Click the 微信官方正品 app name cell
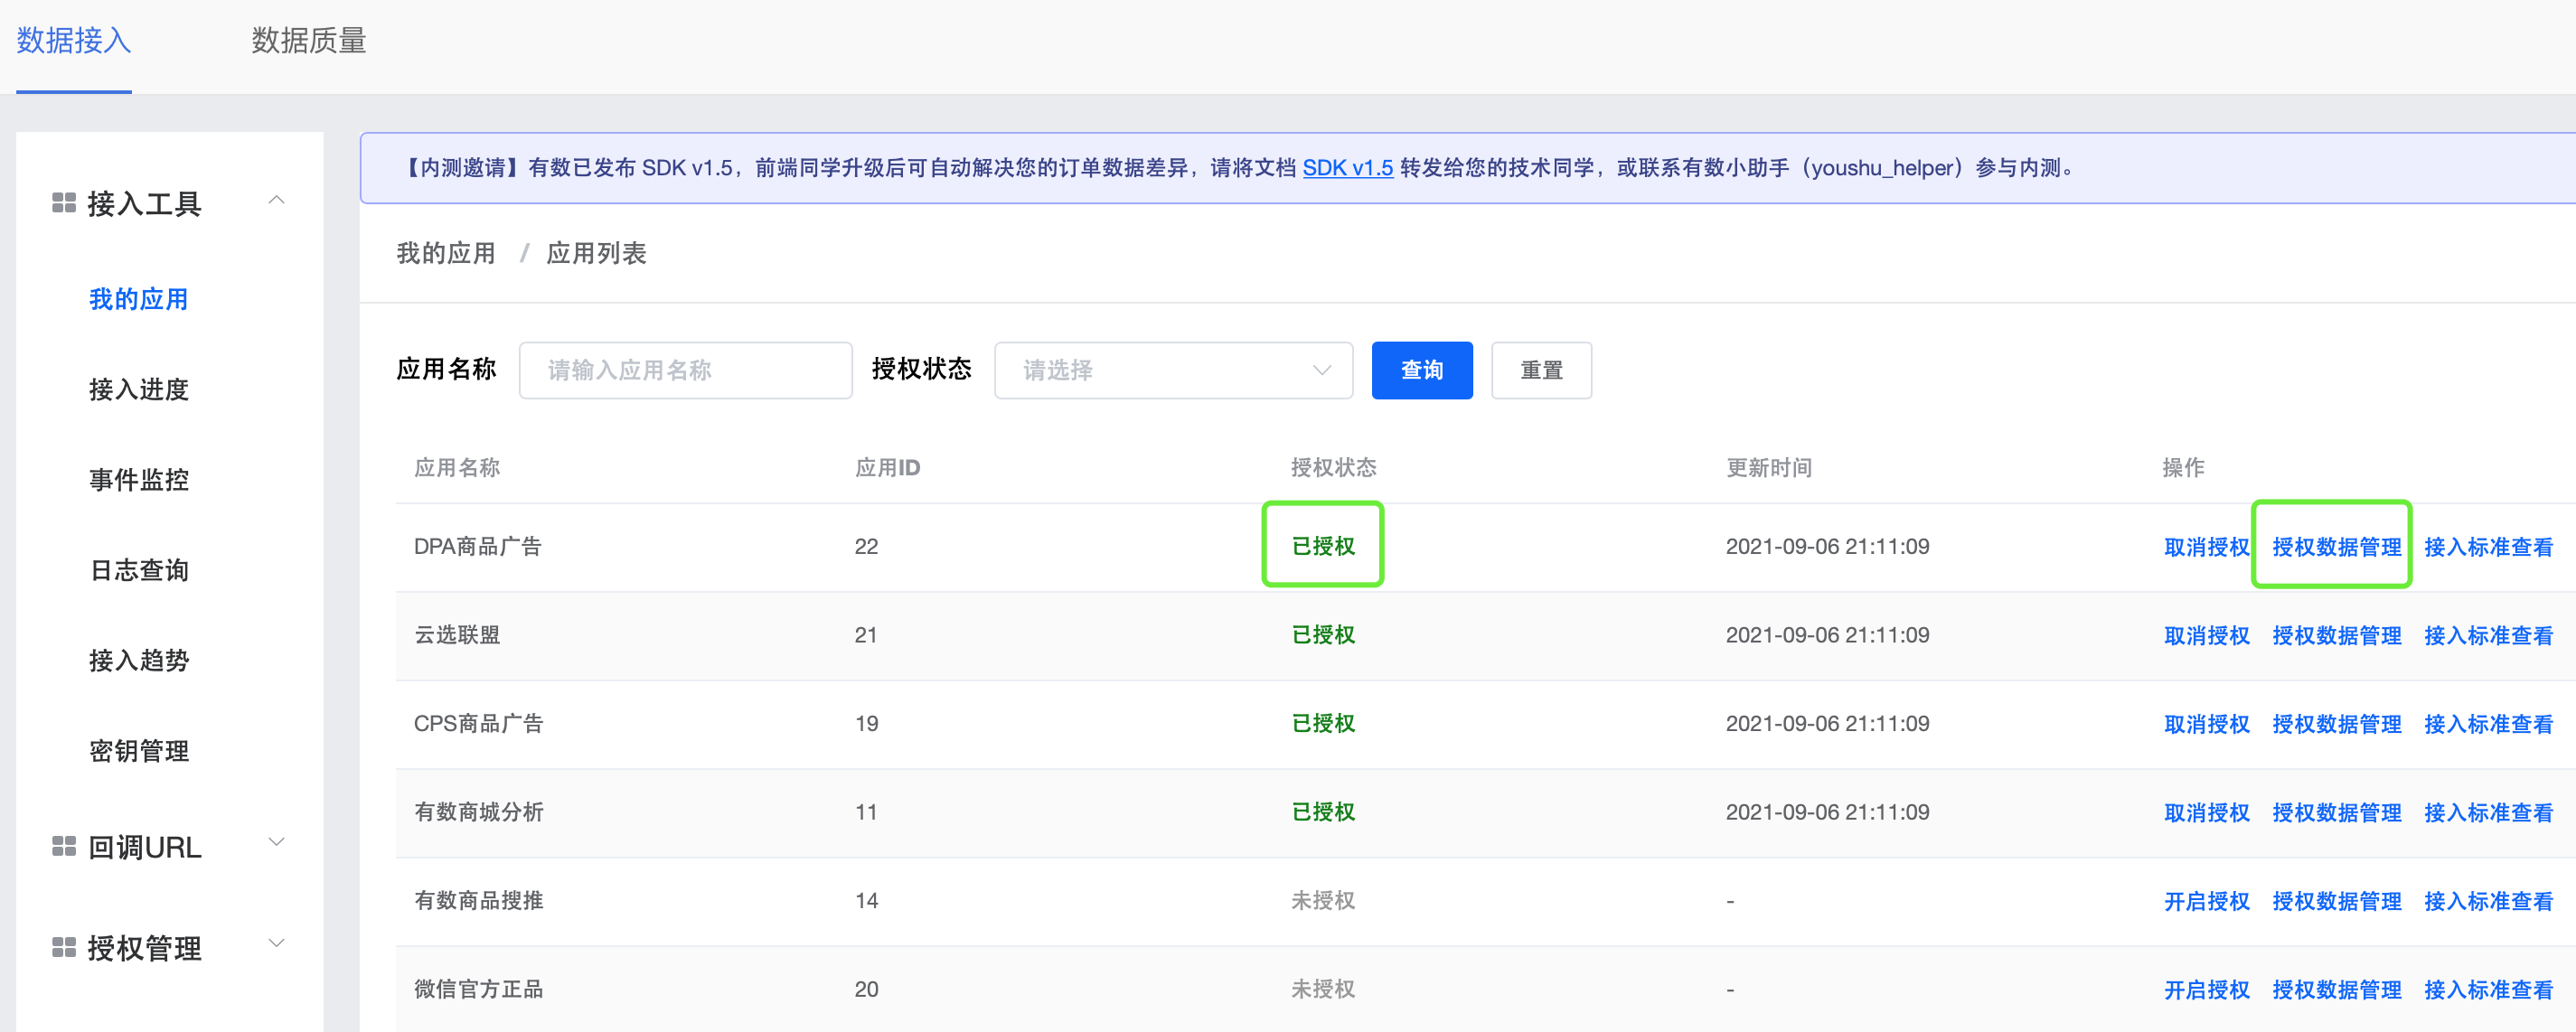Image resolution: width=2576 pixels, height=1032 pixels. coord(478,988)
